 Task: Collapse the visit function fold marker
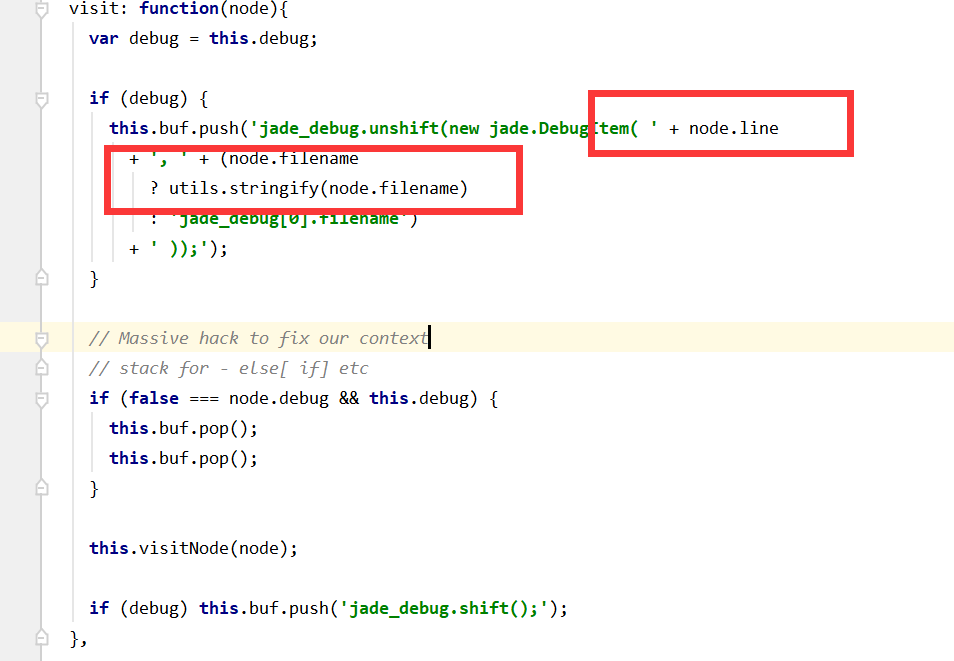[x=41, y=9]
